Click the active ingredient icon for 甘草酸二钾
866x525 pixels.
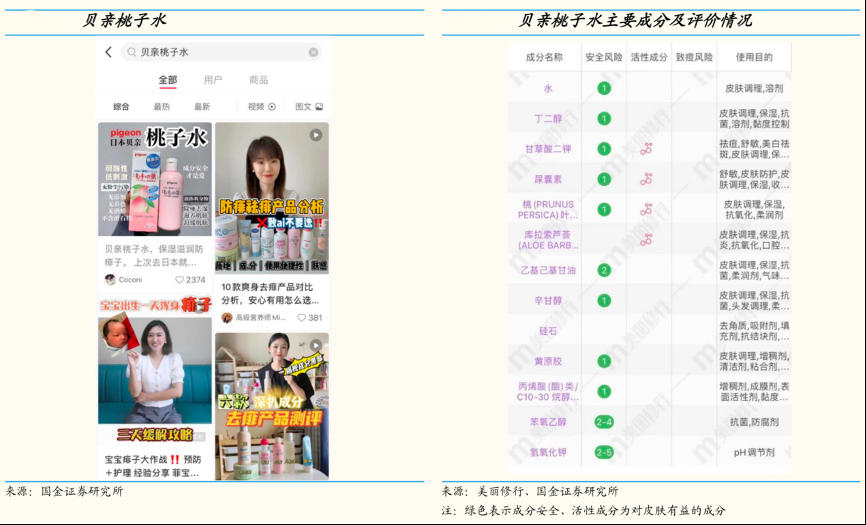point(646,149)
